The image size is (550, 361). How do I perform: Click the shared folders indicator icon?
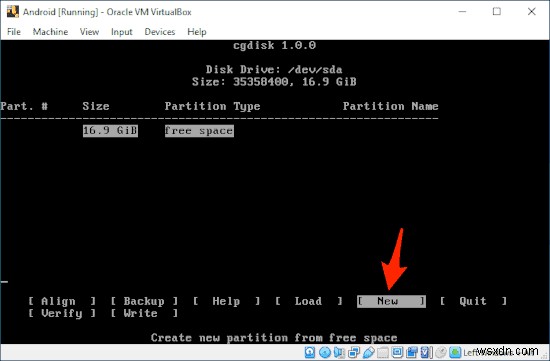383,352
